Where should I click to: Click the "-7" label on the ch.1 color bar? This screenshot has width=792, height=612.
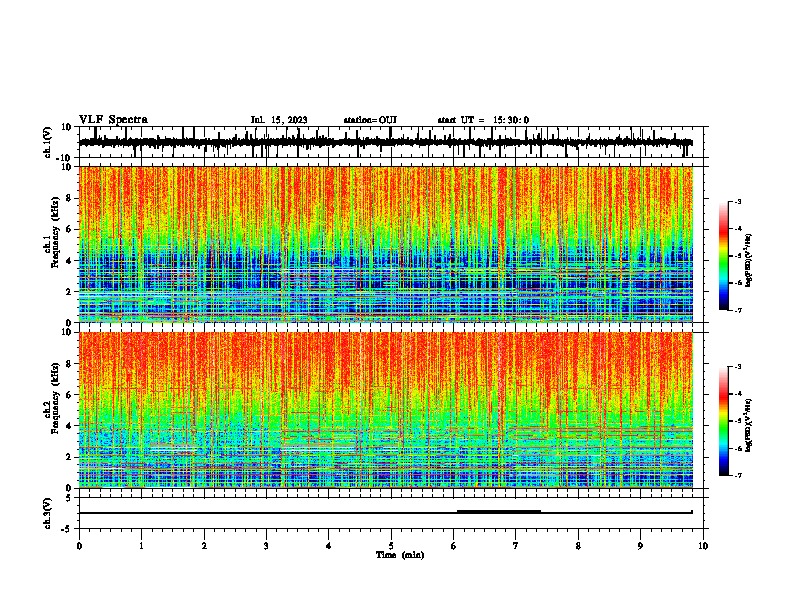(x=737, y=310)
